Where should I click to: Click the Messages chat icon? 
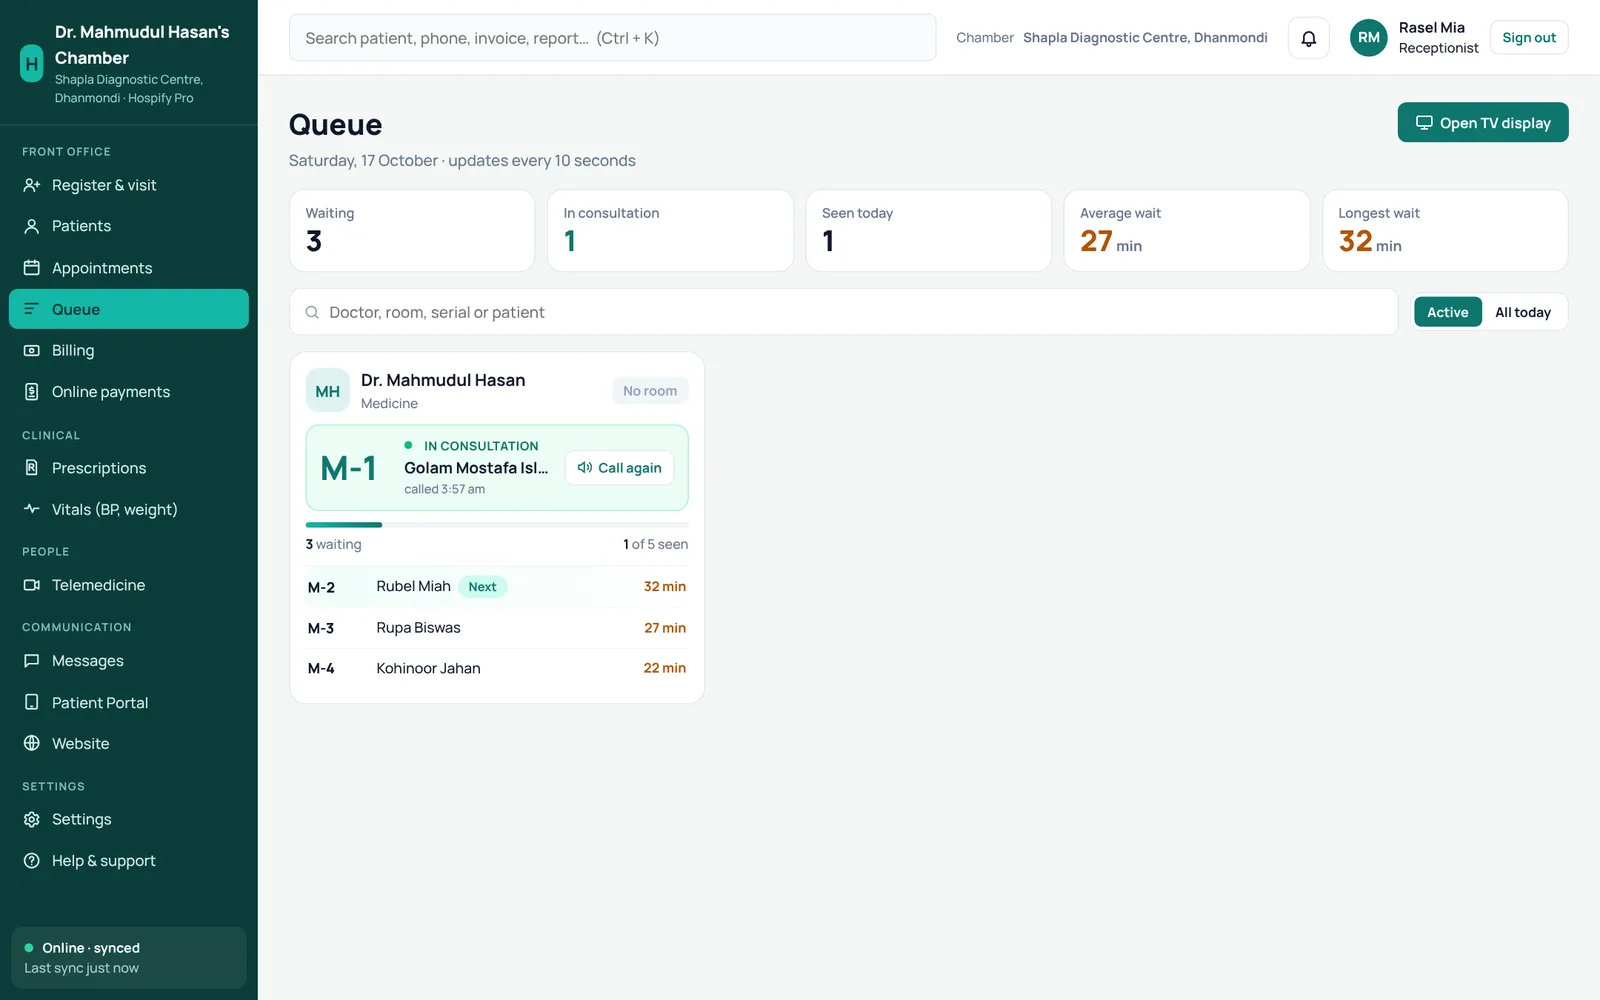pyautogui.click(x=32, y=661)
